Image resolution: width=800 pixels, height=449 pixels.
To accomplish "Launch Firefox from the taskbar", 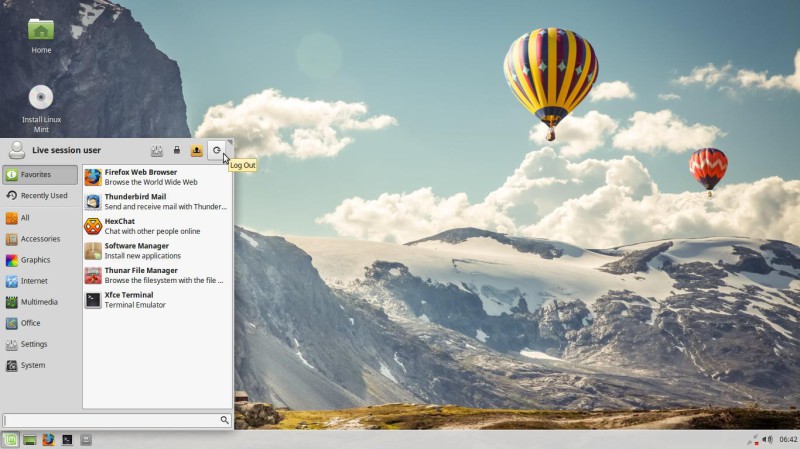I will (48, 440).
